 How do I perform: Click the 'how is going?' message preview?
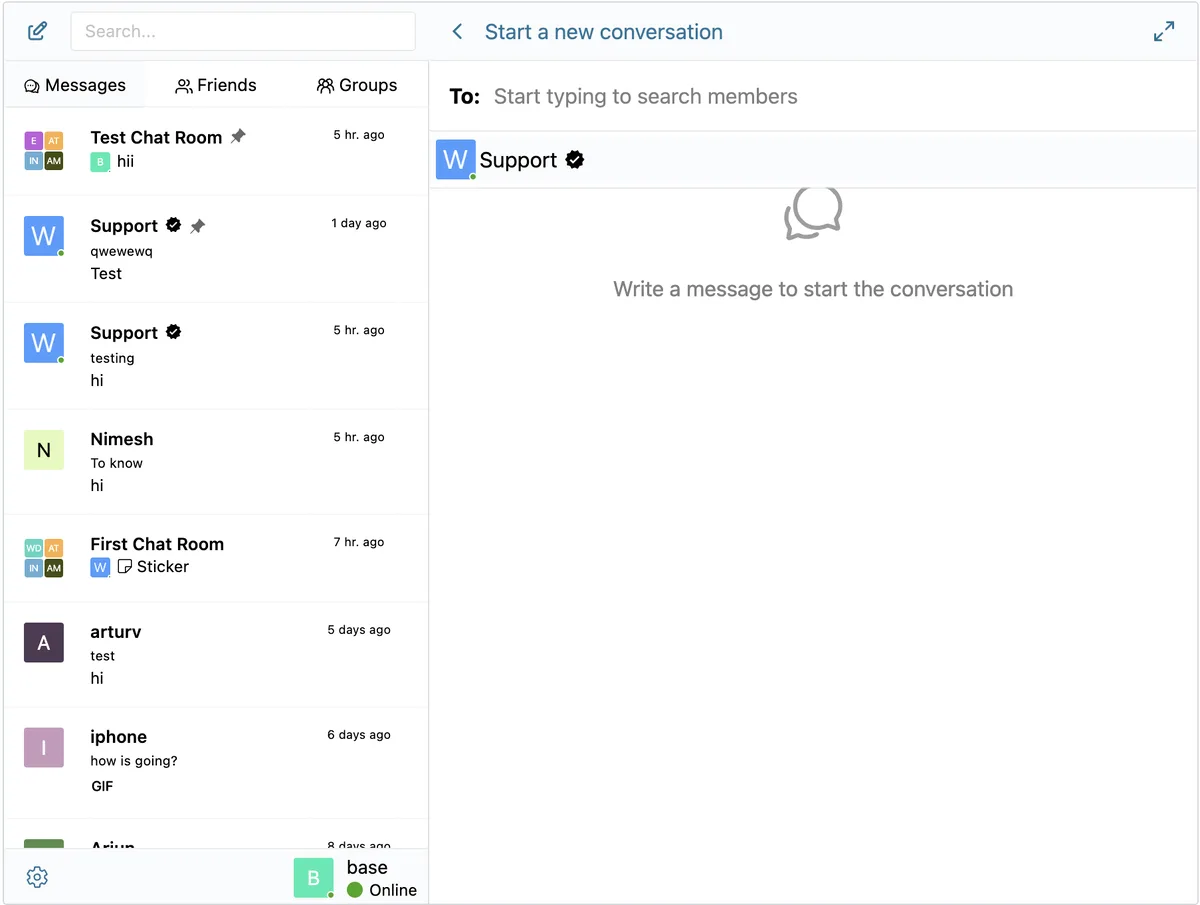click(134, 761)
